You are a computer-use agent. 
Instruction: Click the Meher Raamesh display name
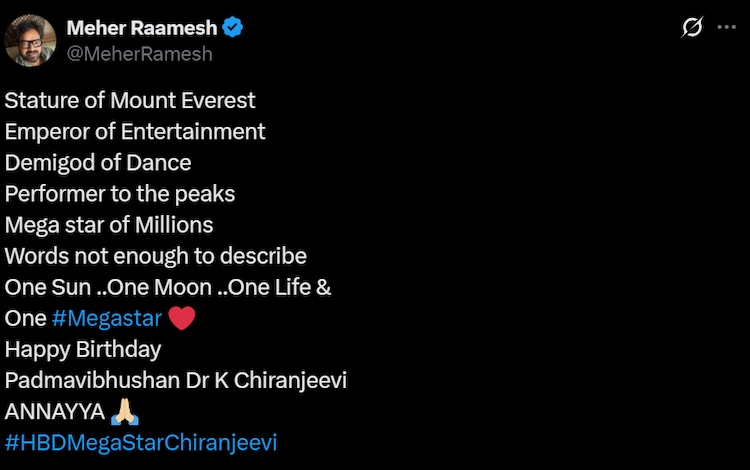(141, 28)
